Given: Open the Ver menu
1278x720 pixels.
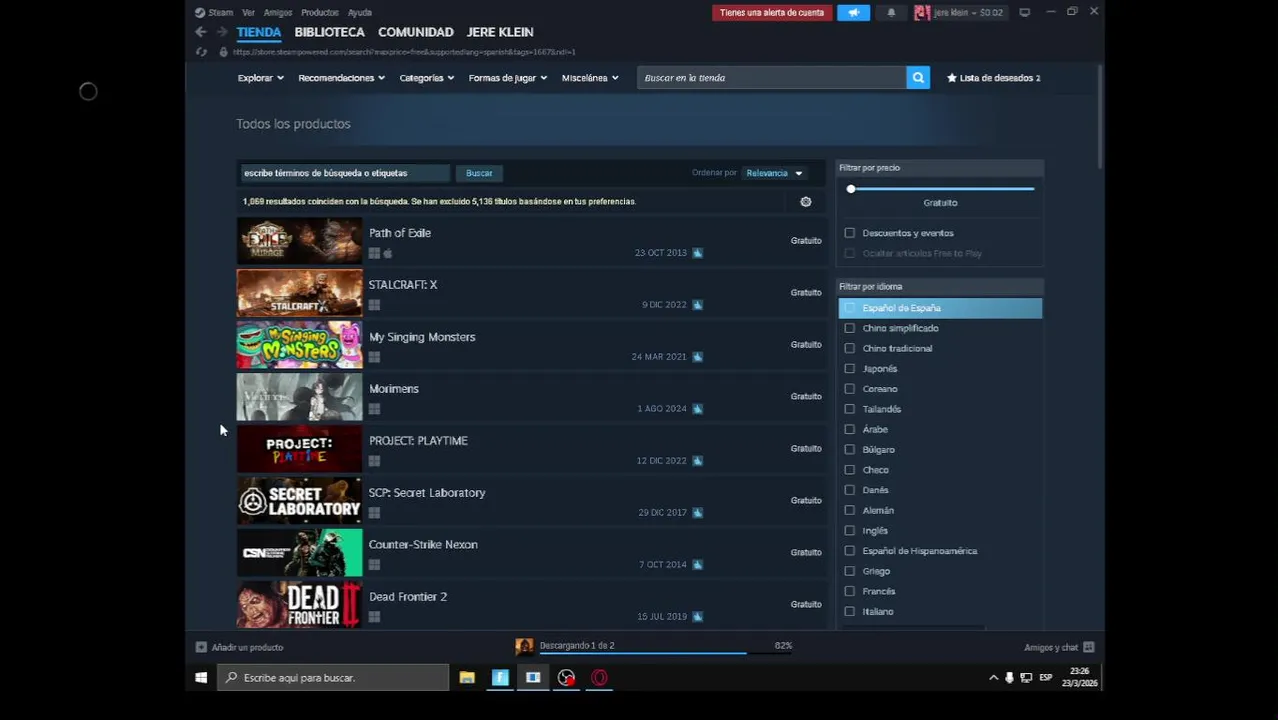Looking at the screenshot, I should coord(248,13).
